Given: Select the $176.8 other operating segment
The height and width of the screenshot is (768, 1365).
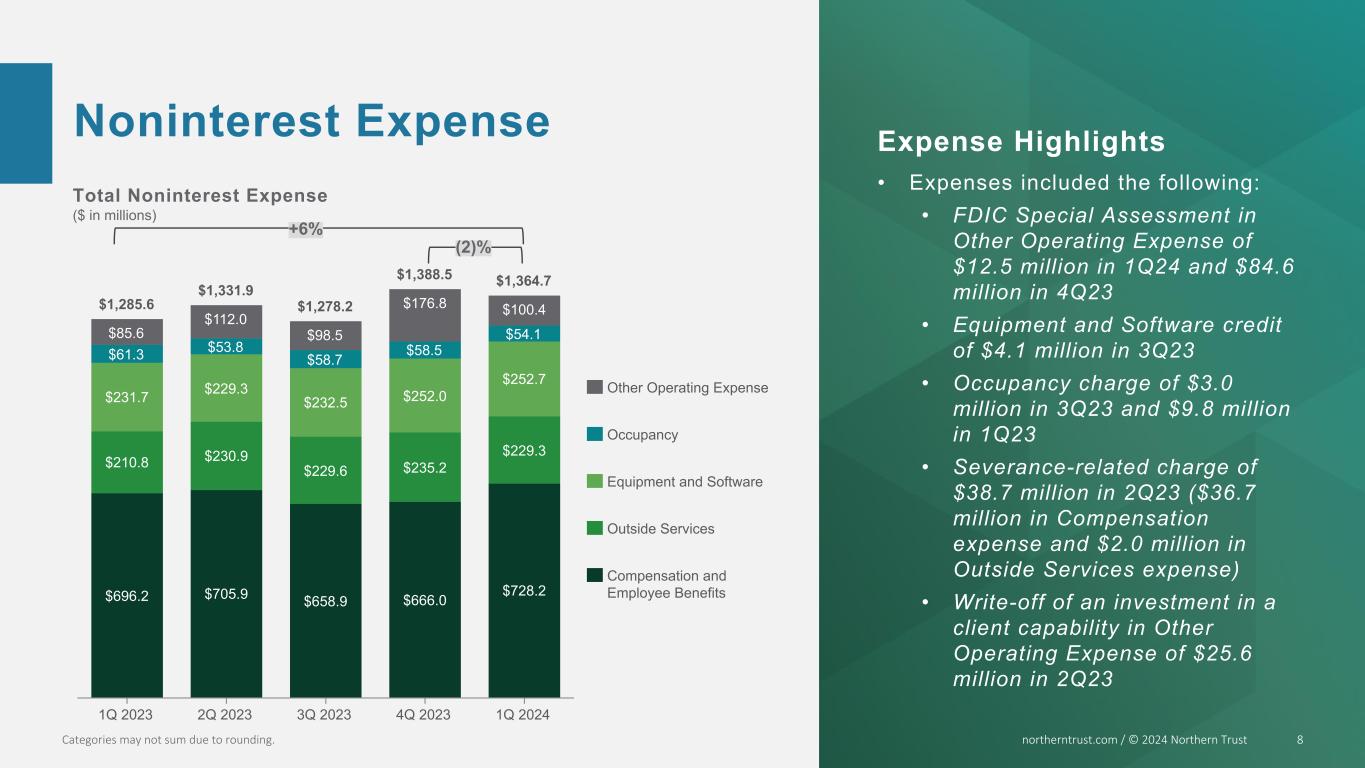Looking at the screenshot, I should click(425, 315).
